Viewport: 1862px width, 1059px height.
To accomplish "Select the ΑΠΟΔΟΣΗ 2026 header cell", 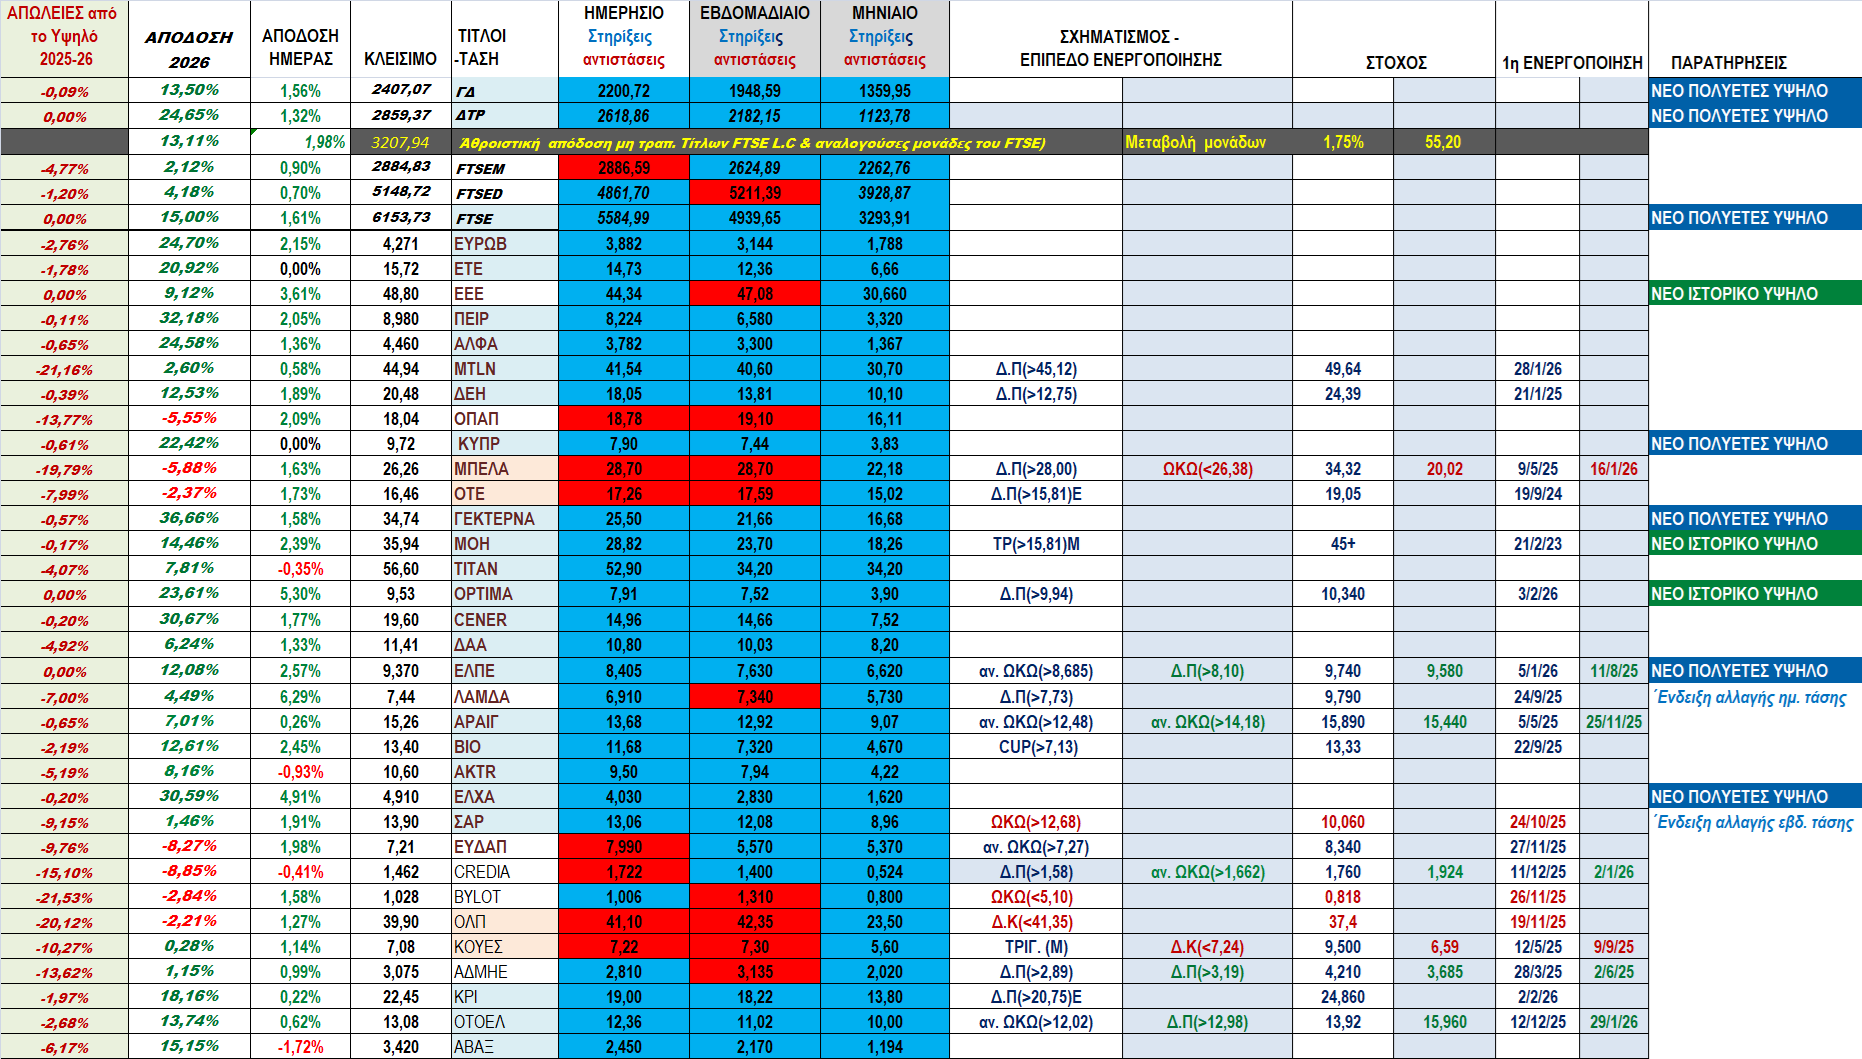I will pos(189,49).
